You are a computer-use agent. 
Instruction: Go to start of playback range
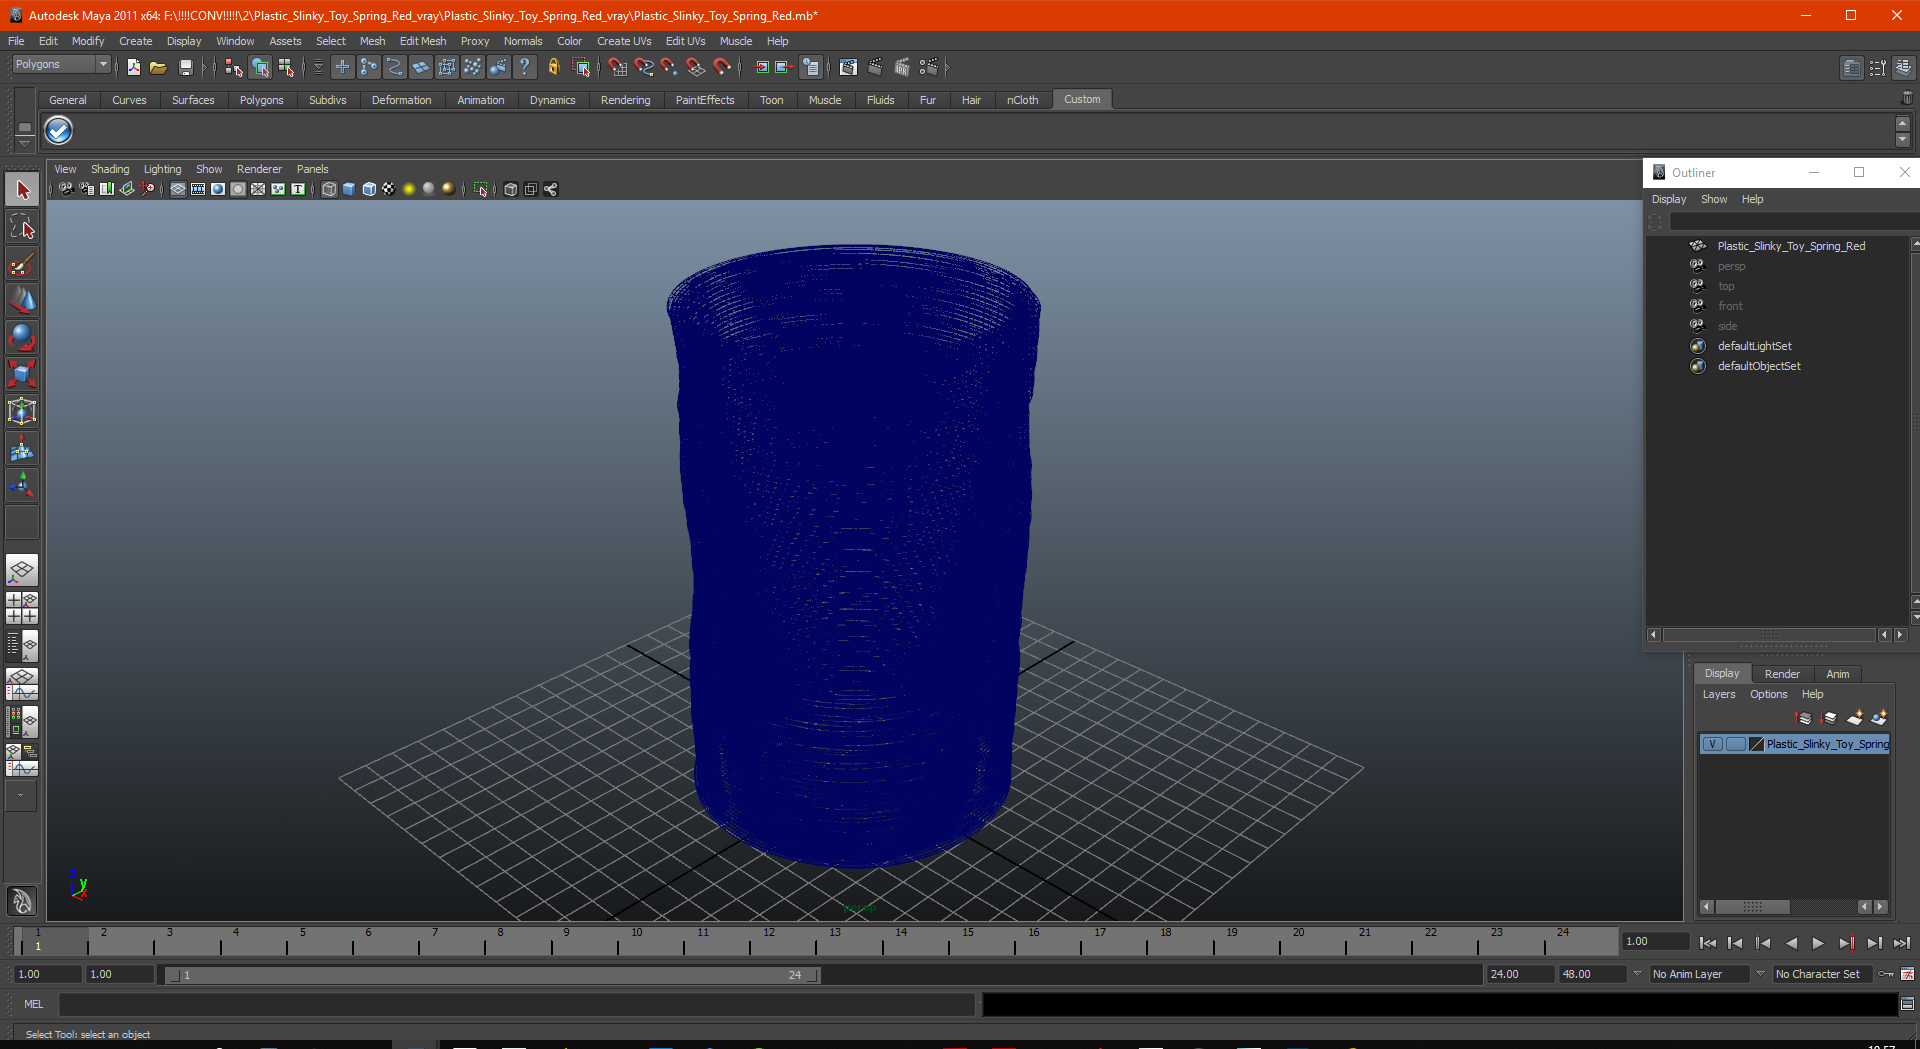click(x=1708, y=943)
